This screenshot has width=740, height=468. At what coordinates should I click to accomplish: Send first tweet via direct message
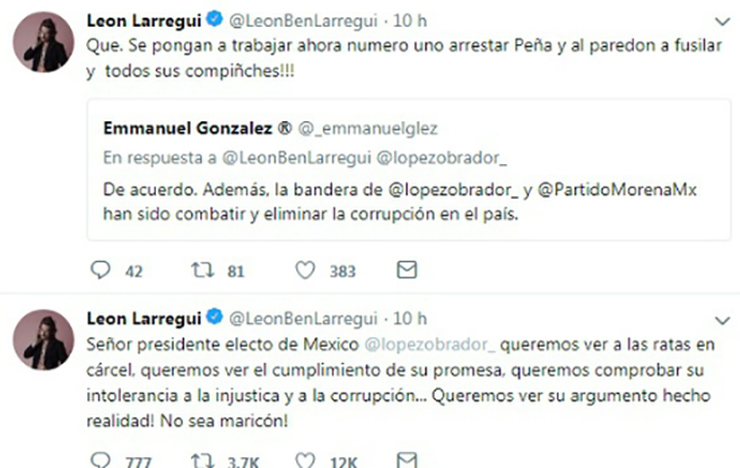[407, 270]
